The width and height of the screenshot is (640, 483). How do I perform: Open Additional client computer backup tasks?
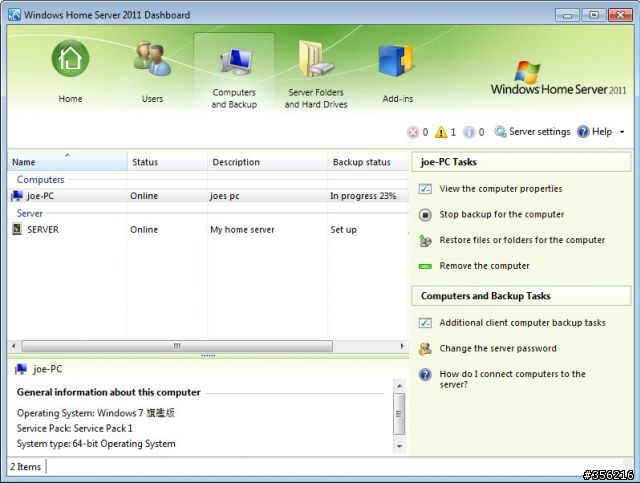[x=522, y=323]
